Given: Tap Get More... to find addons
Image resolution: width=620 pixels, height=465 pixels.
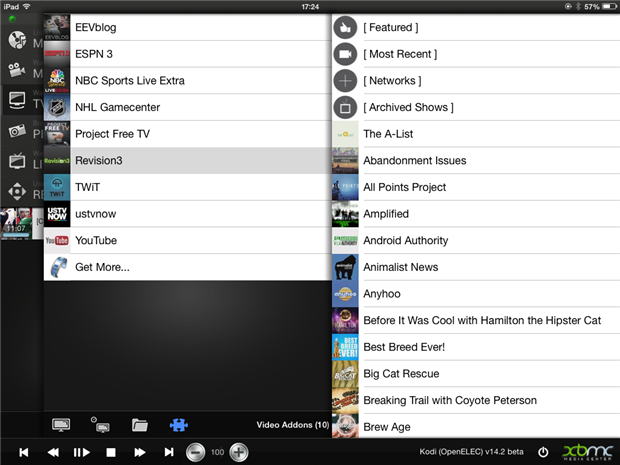Looking at the screenshot, I should tap(187, 267).
